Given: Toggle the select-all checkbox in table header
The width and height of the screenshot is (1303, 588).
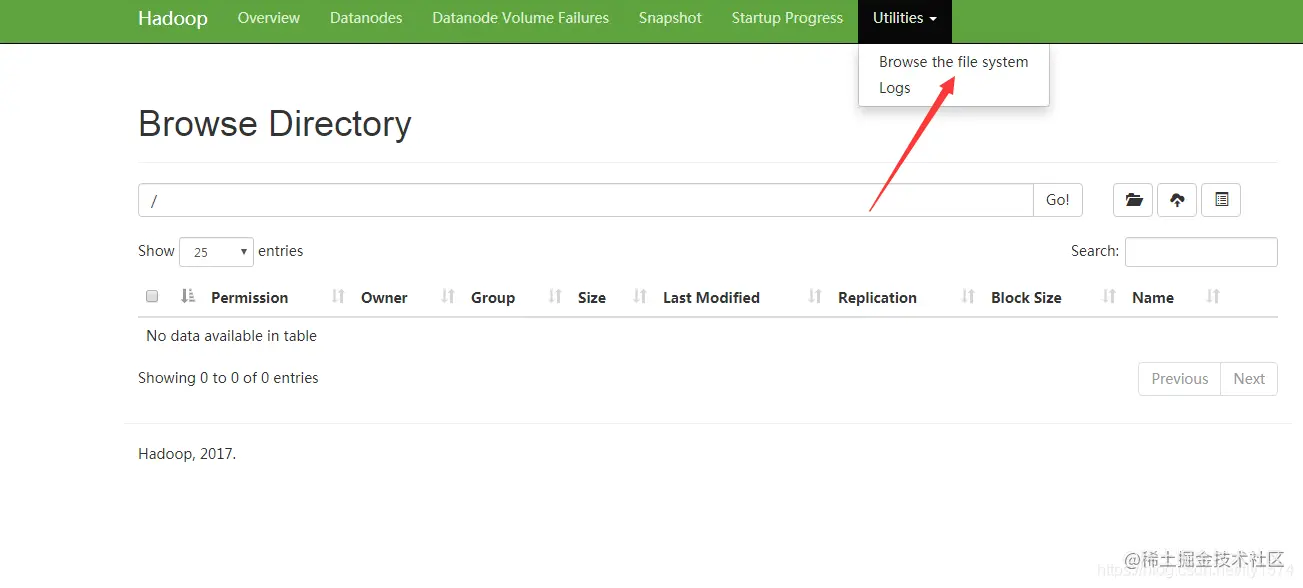Looking at the screenshot, I should [x=152, y=296].
